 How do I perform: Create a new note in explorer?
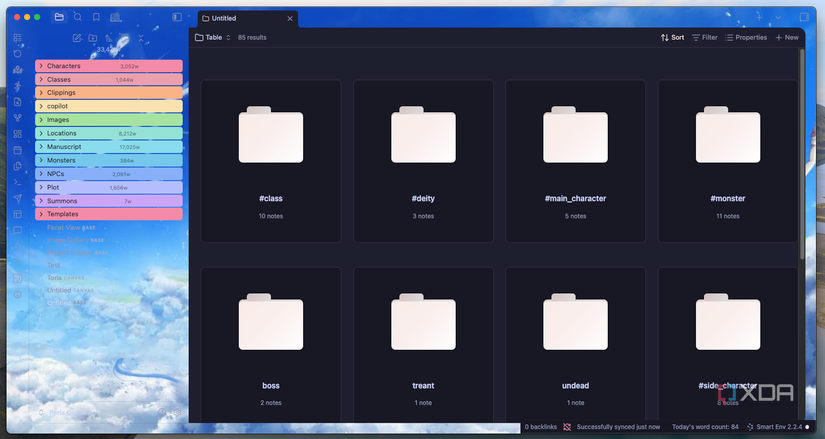77,38
